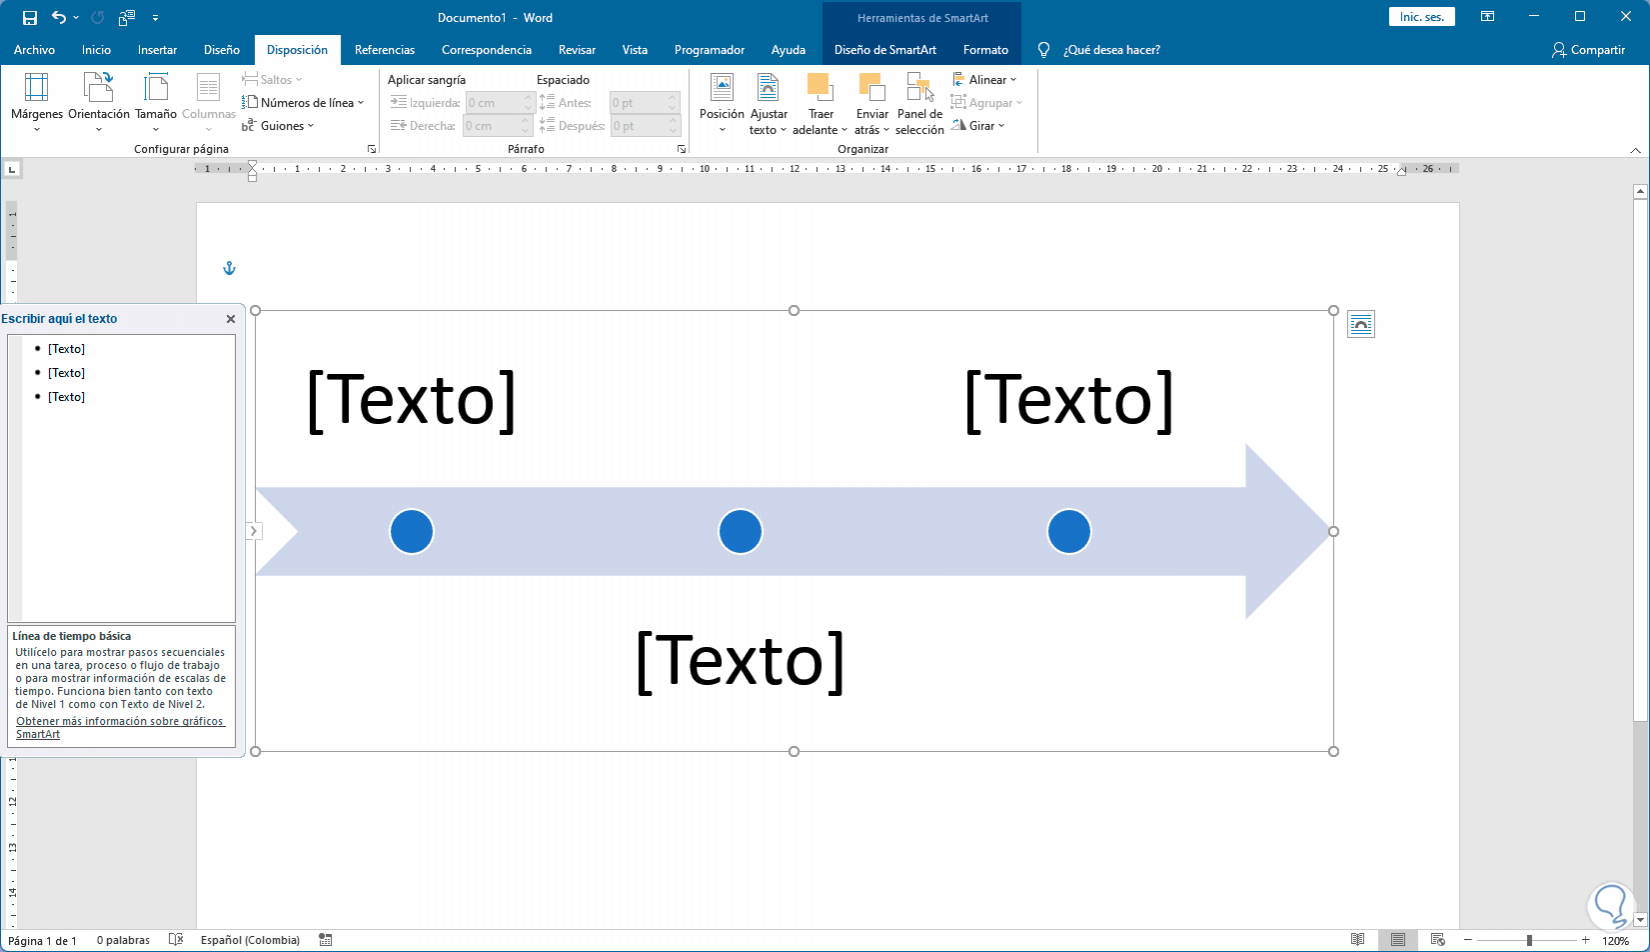1650x952 pixels.
Task: Click the Página 1 de 1 status indicator
Action: coord(42,940)
